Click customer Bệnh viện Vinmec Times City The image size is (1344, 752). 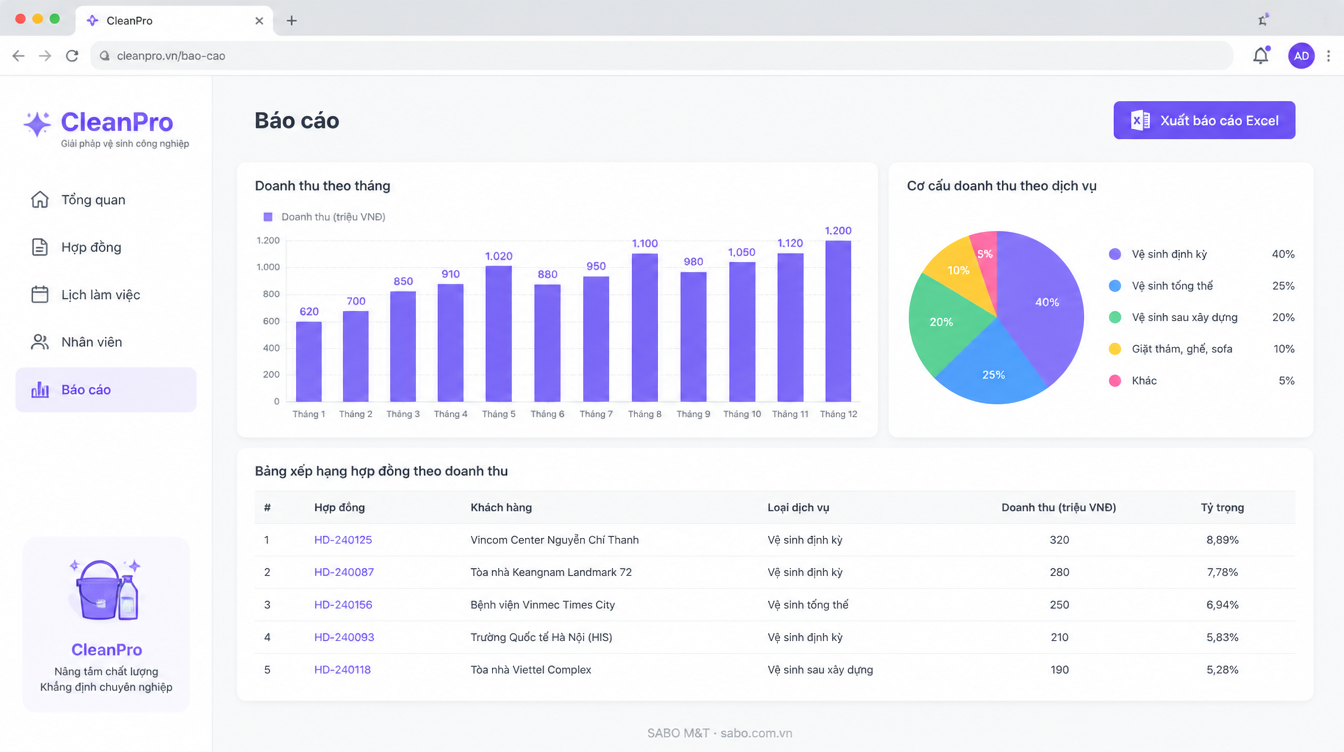pos(542,605)
